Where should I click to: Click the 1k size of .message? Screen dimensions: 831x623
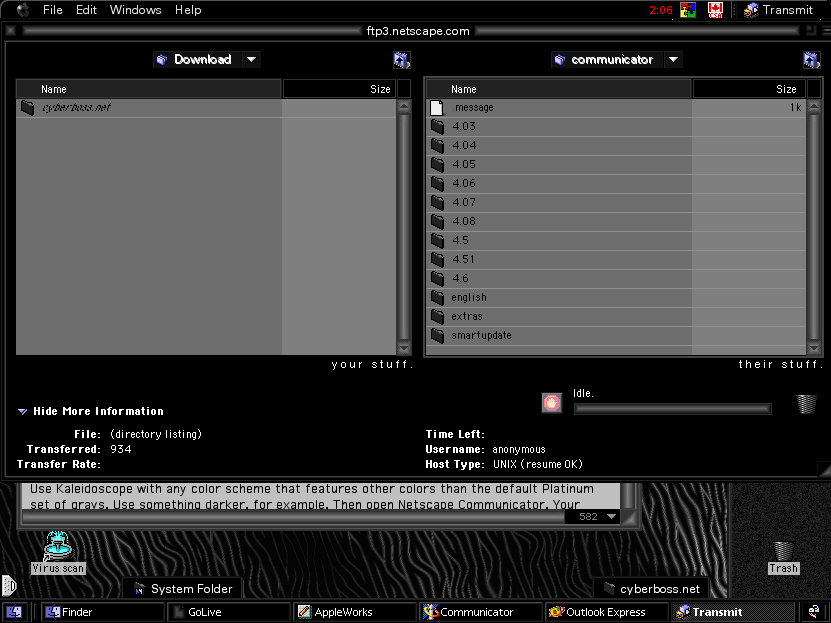pyautogui.click(x=795, y=108)
